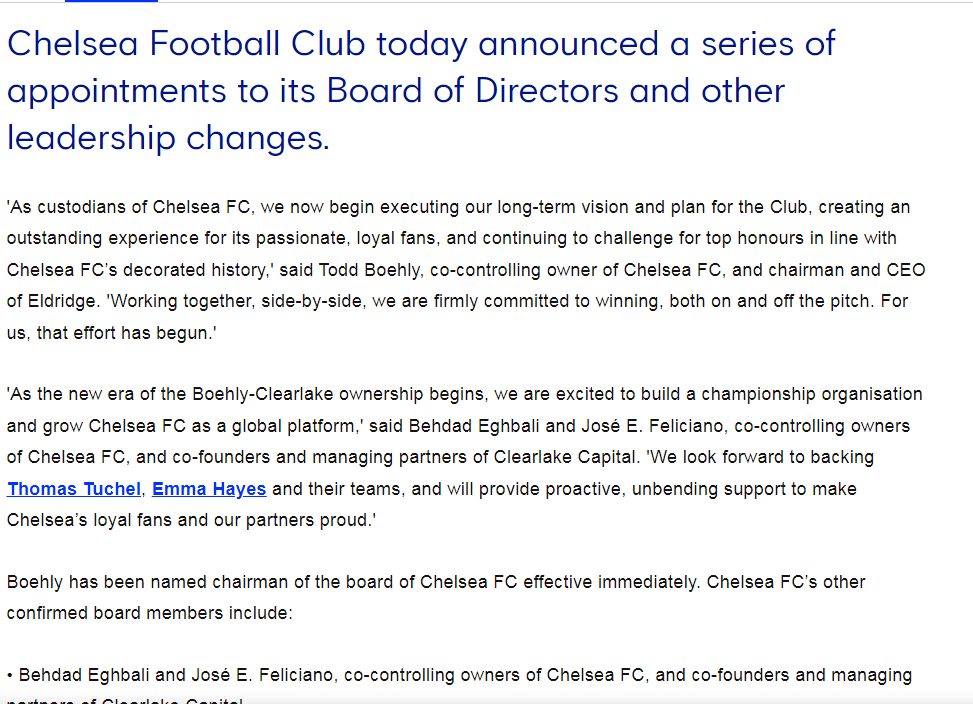Click the 'As custodians of Chelsea FC' paragraph opening
Viewport: 973px width, 704px height.
click(128, 207)
